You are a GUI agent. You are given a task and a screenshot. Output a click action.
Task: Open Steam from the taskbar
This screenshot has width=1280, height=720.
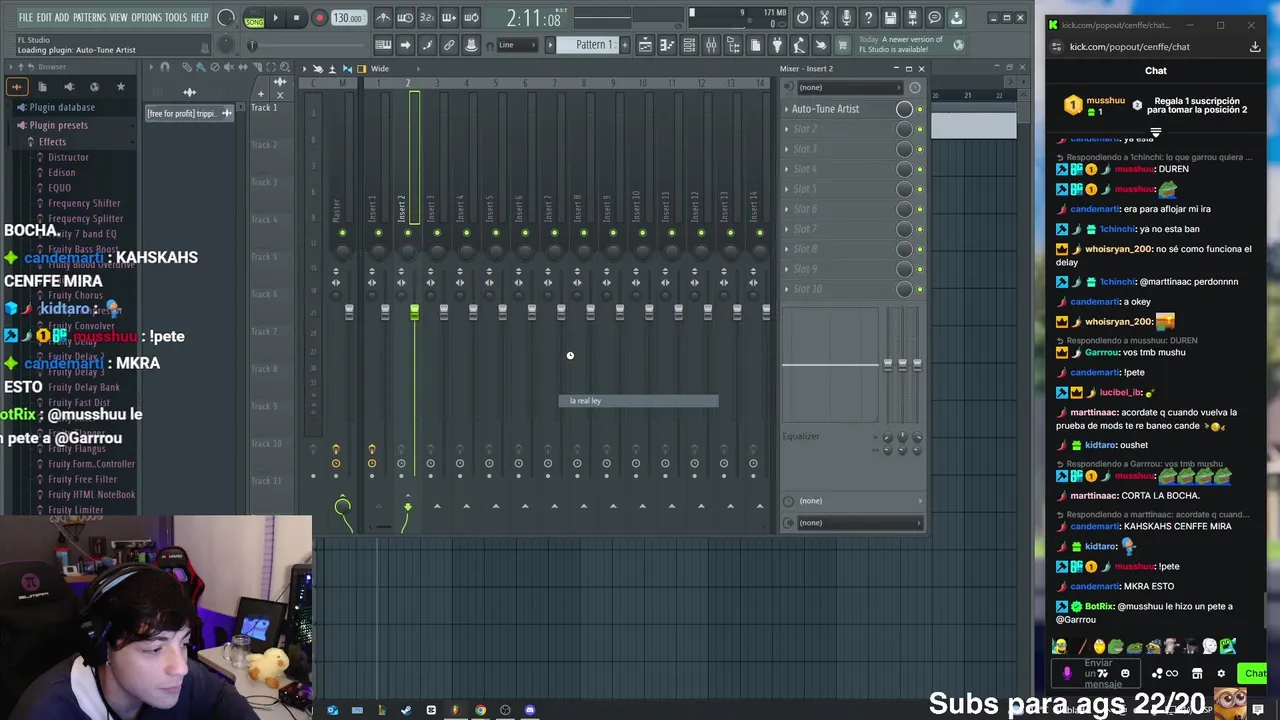(406, 711)
